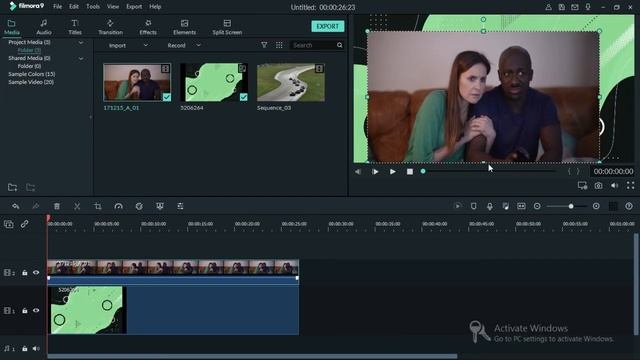
Task: Collapse the Shared Media tree
Action: [x=81, y=58]
